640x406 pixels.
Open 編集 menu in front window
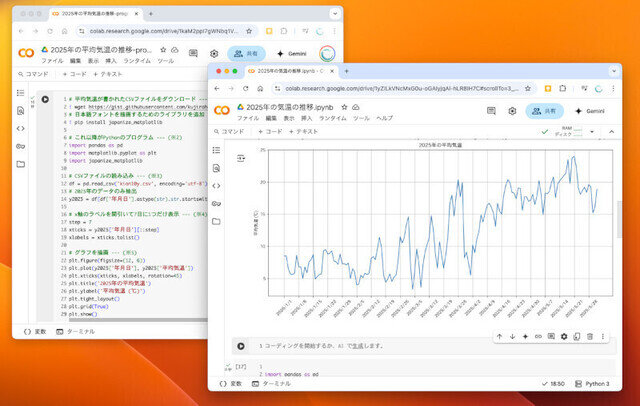(x=271, y=118)
